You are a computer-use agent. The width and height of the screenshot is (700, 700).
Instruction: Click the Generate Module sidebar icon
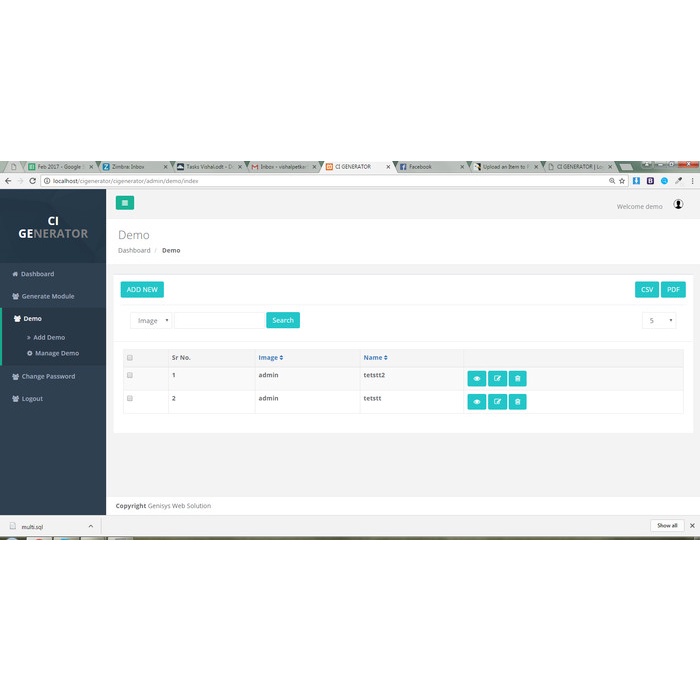click(16, 296)
